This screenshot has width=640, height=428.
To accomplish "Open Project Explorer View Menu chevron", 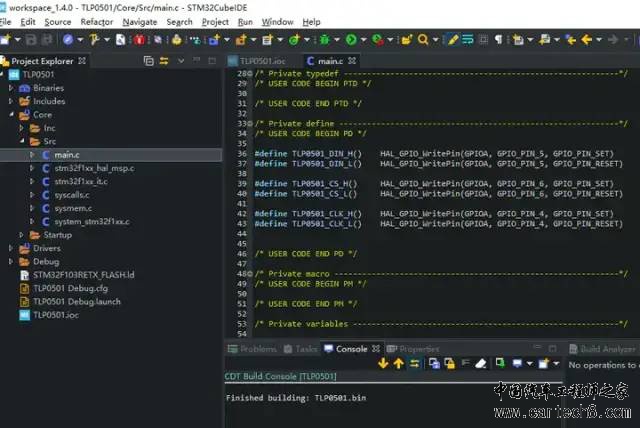I will (181, 61).
